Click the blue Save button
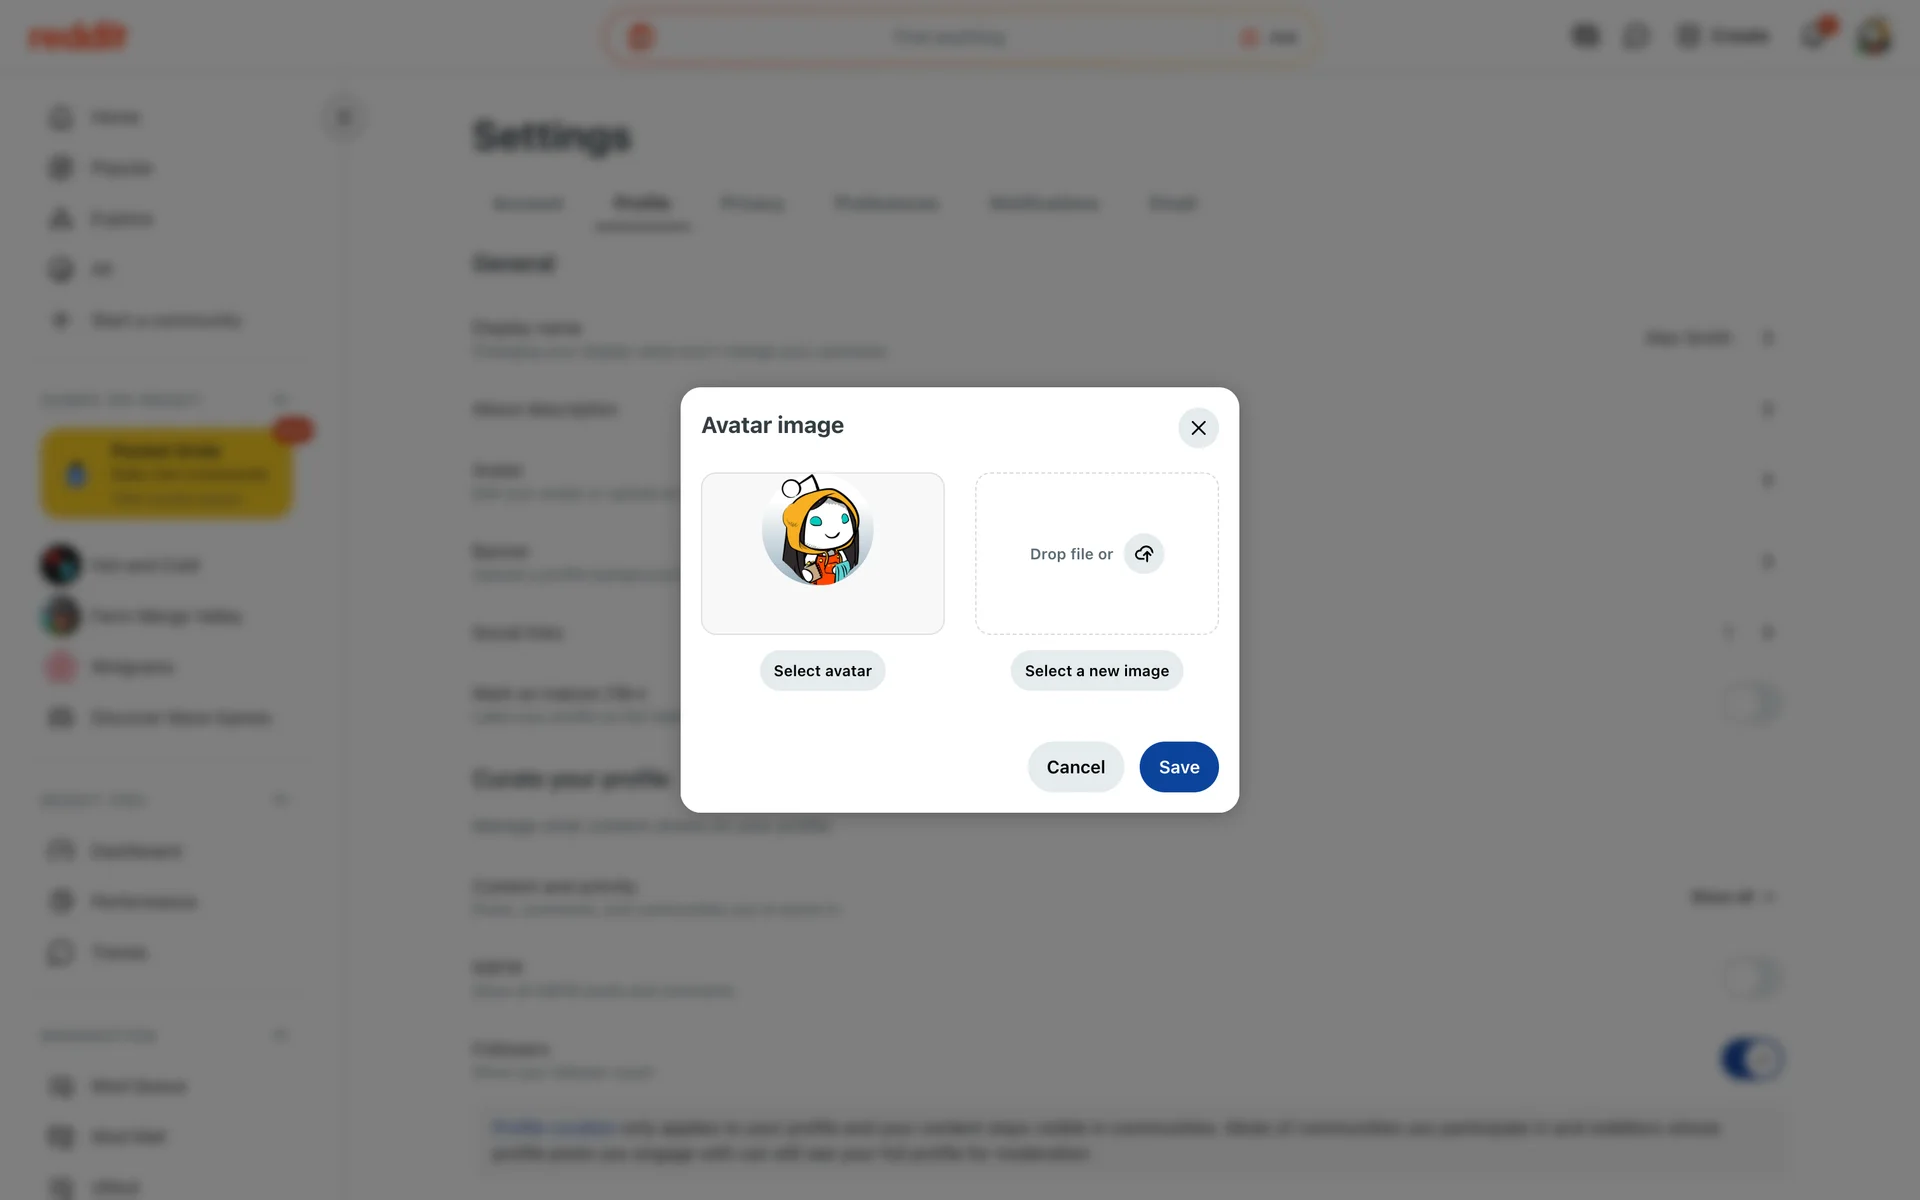Image resolution: width=1920 pixels, height=1200 pixels. [1179, 767]
